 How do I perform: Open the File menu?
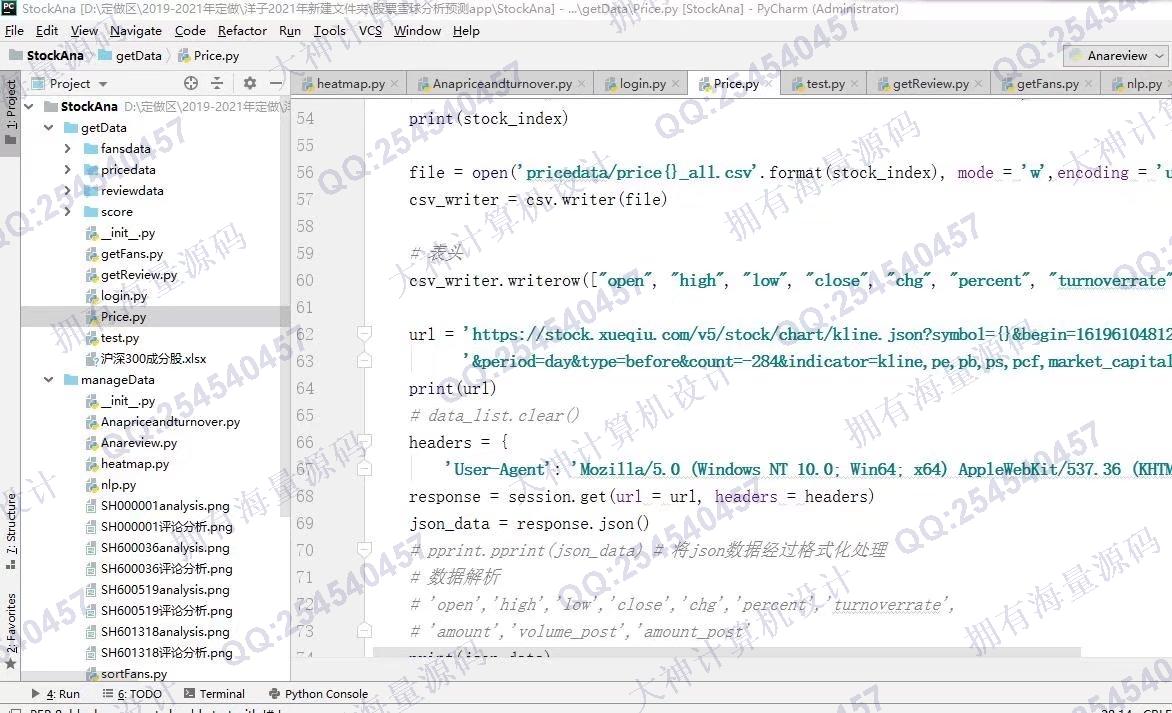[14, 31]
